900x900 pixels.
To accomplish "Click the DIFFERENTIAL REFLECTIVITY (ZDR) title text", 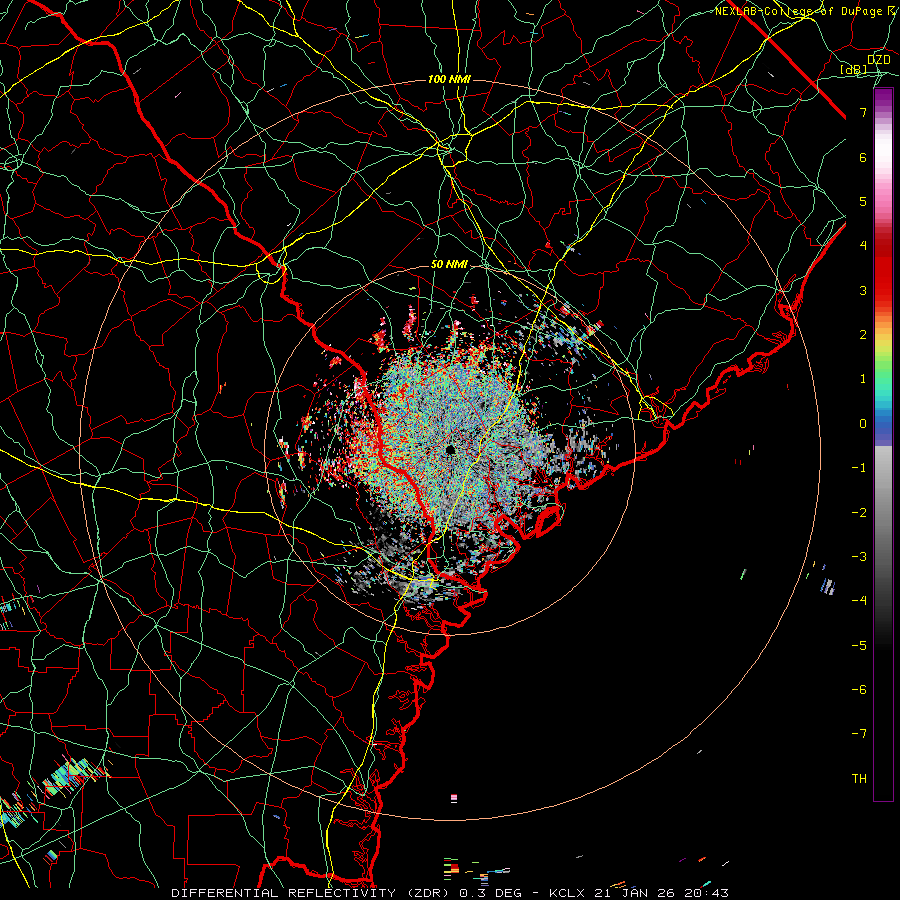I will (312, 893).
